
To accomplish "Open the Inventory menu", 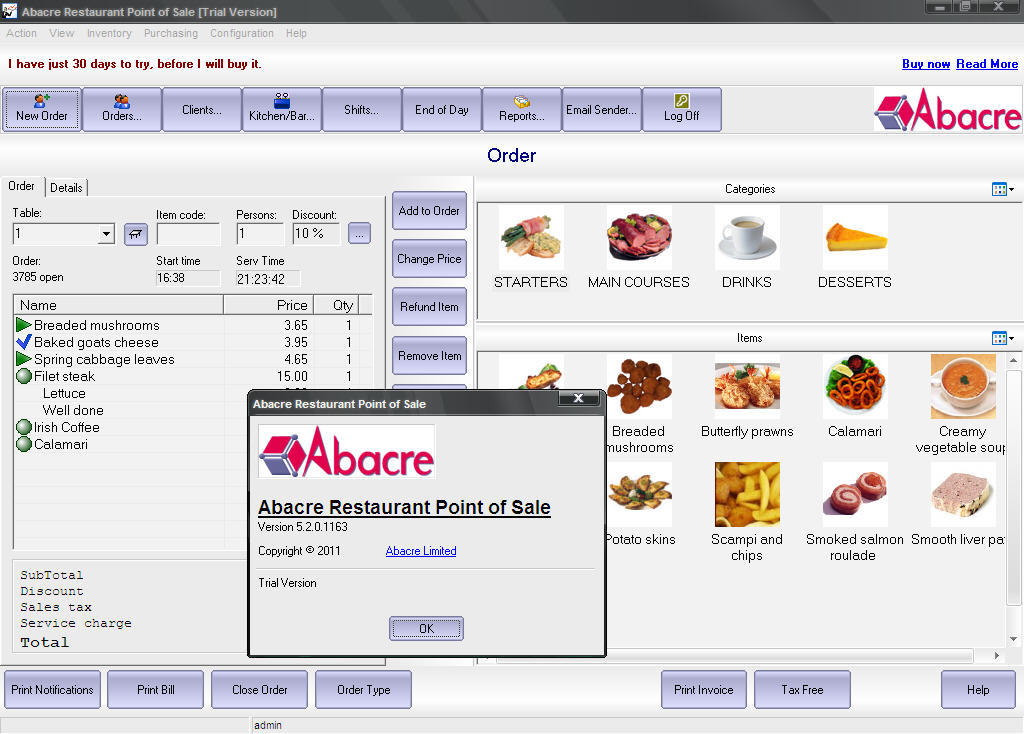I will 109,33.
